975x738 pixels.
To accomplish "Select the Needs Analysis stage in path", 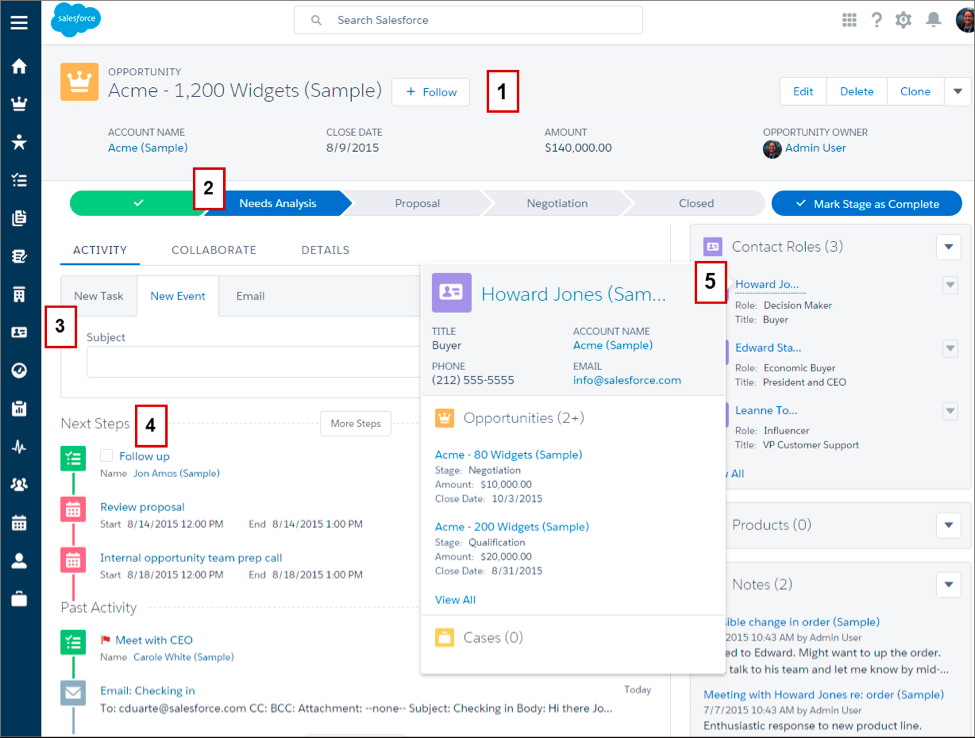I will coord(278,203).
